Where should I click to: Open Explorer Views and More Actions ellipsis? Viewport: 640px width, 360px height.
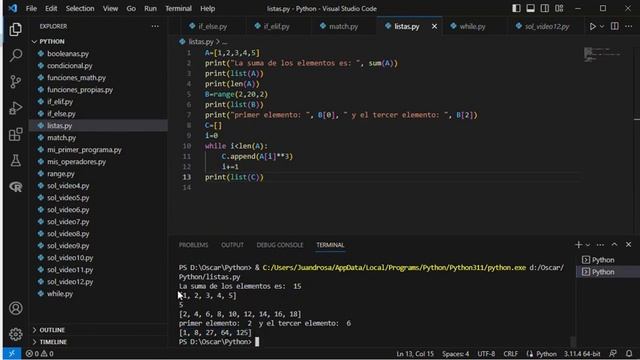[x=155, y=26]
